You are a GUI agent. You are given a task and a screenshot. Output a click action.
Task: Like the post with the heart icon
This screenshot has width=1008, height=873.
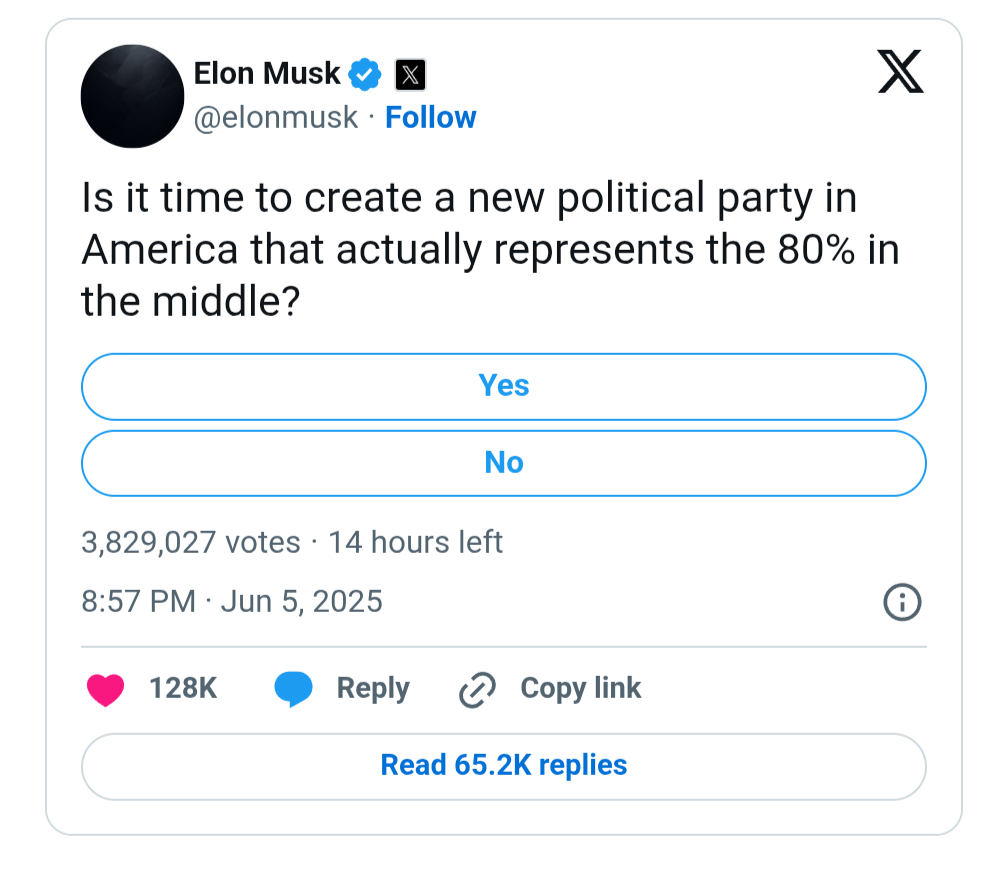click(105, 689)
